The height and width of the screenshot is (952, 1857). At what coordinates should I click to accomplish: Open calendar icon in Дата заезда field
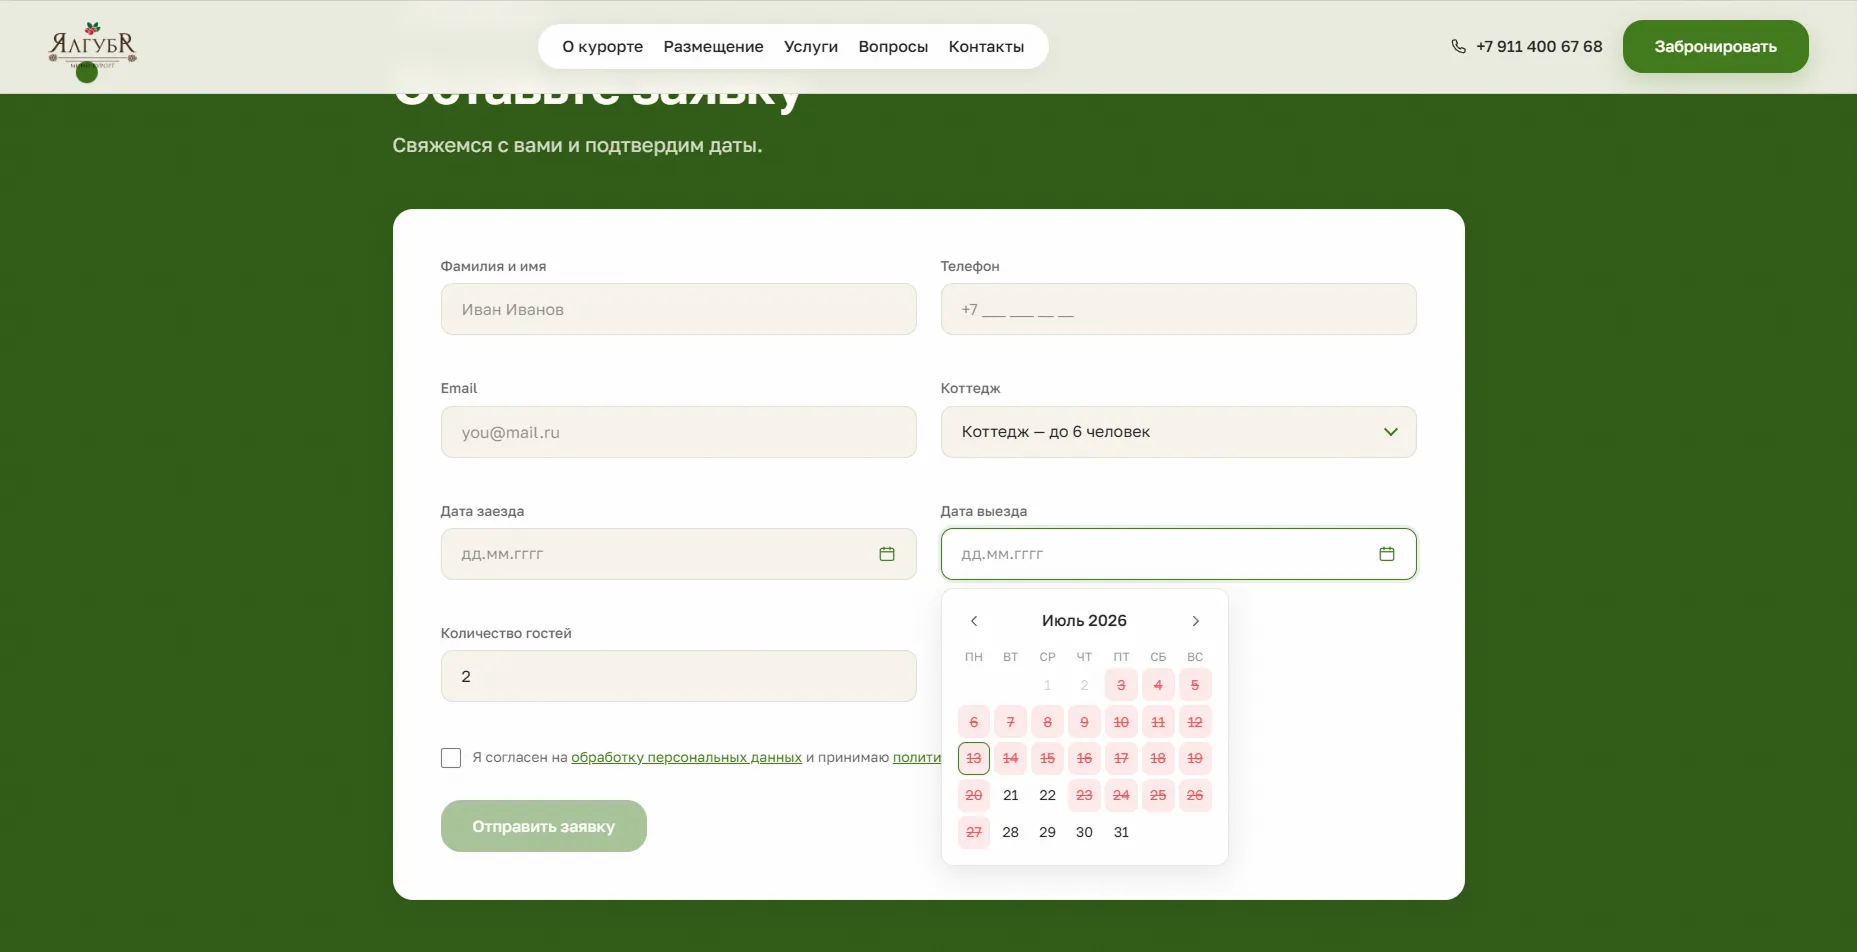[887, 554]
